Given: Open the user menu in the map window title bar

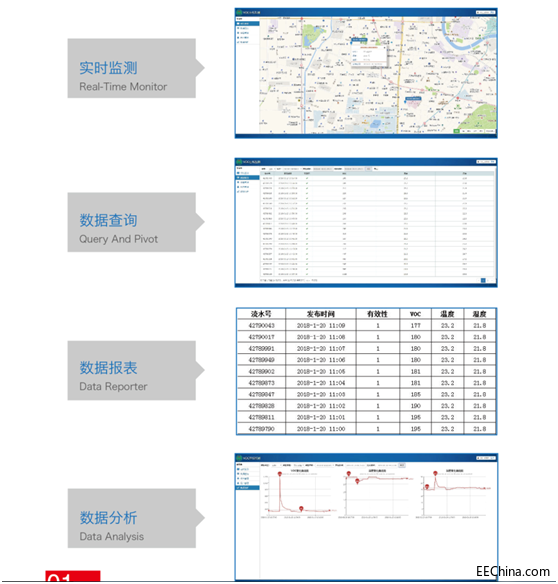Looking at the screenshot, I should click(485, 12).
